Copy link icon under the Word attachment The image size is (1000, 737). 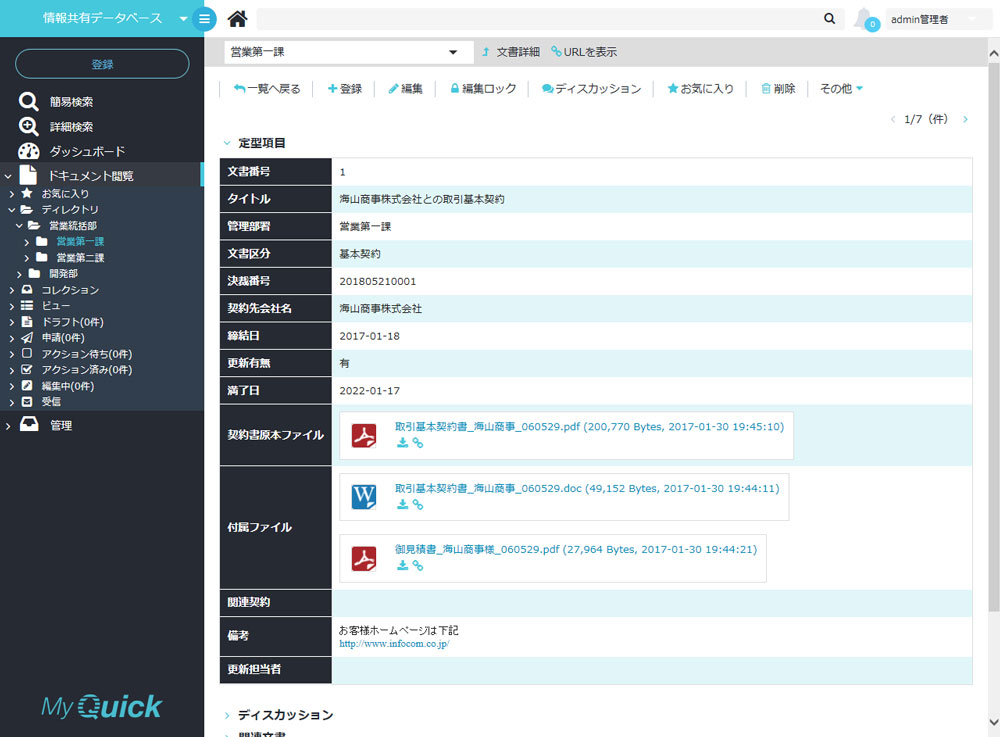[418, 506]
